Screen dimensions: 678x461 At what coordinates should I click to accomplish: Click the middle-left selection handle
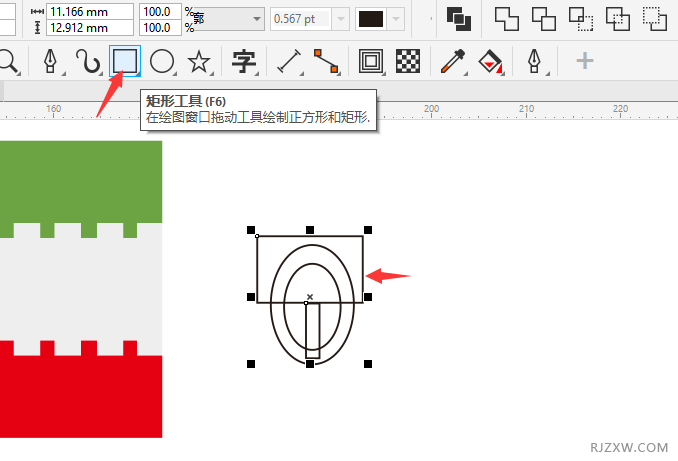251,297
